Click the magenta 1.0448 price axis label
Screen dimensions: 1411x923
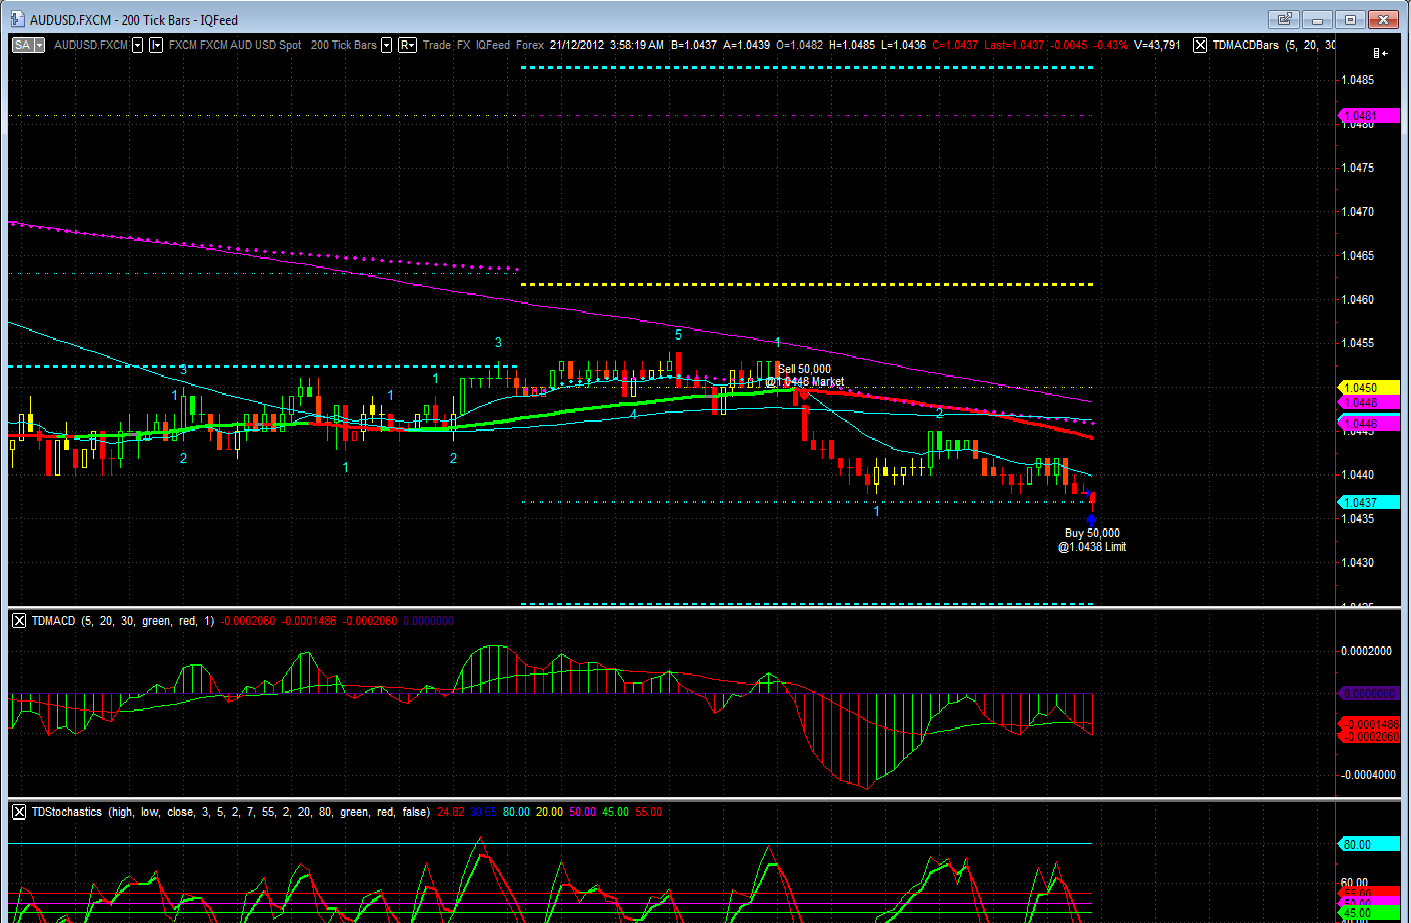click(1368, 403)
